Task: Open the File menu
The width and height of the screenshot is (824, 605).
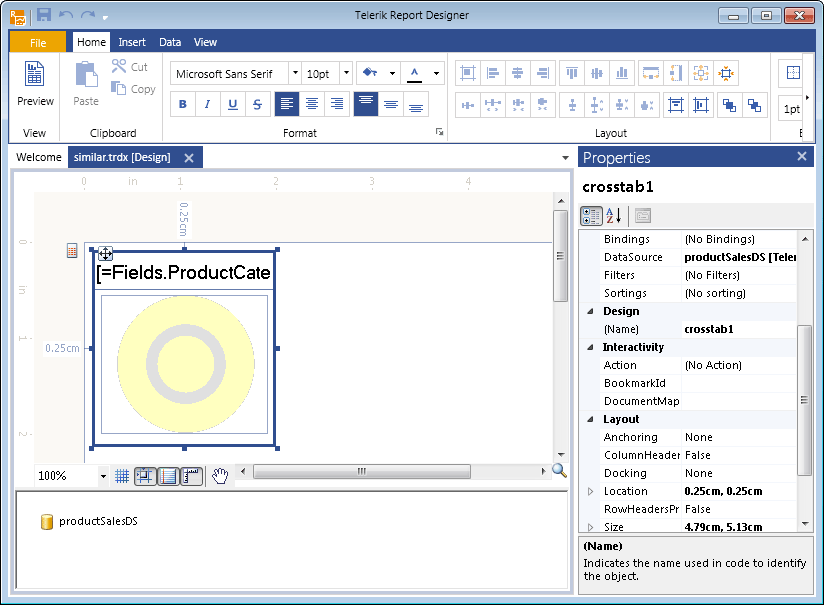Action: 38,42
